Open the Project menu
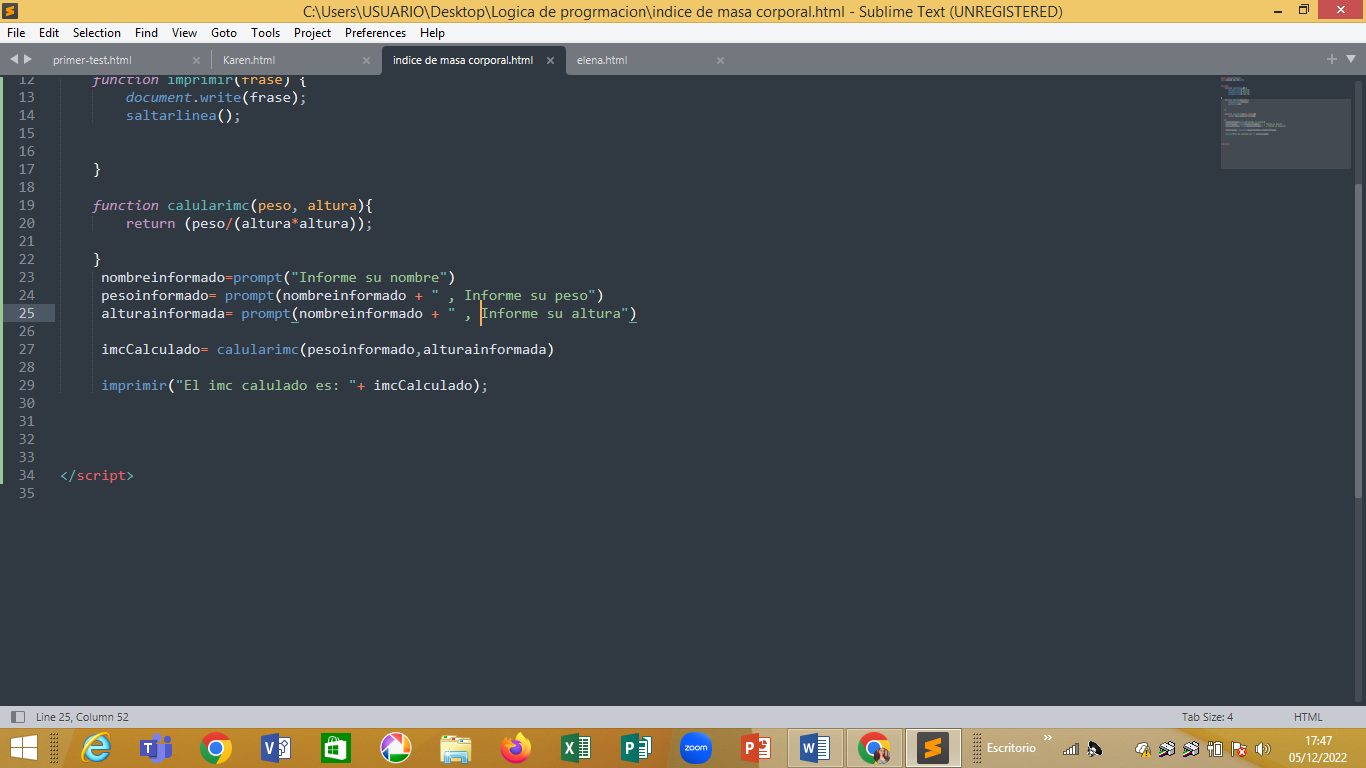This screenshot has width=1366, height=768. tap(313, 33)
